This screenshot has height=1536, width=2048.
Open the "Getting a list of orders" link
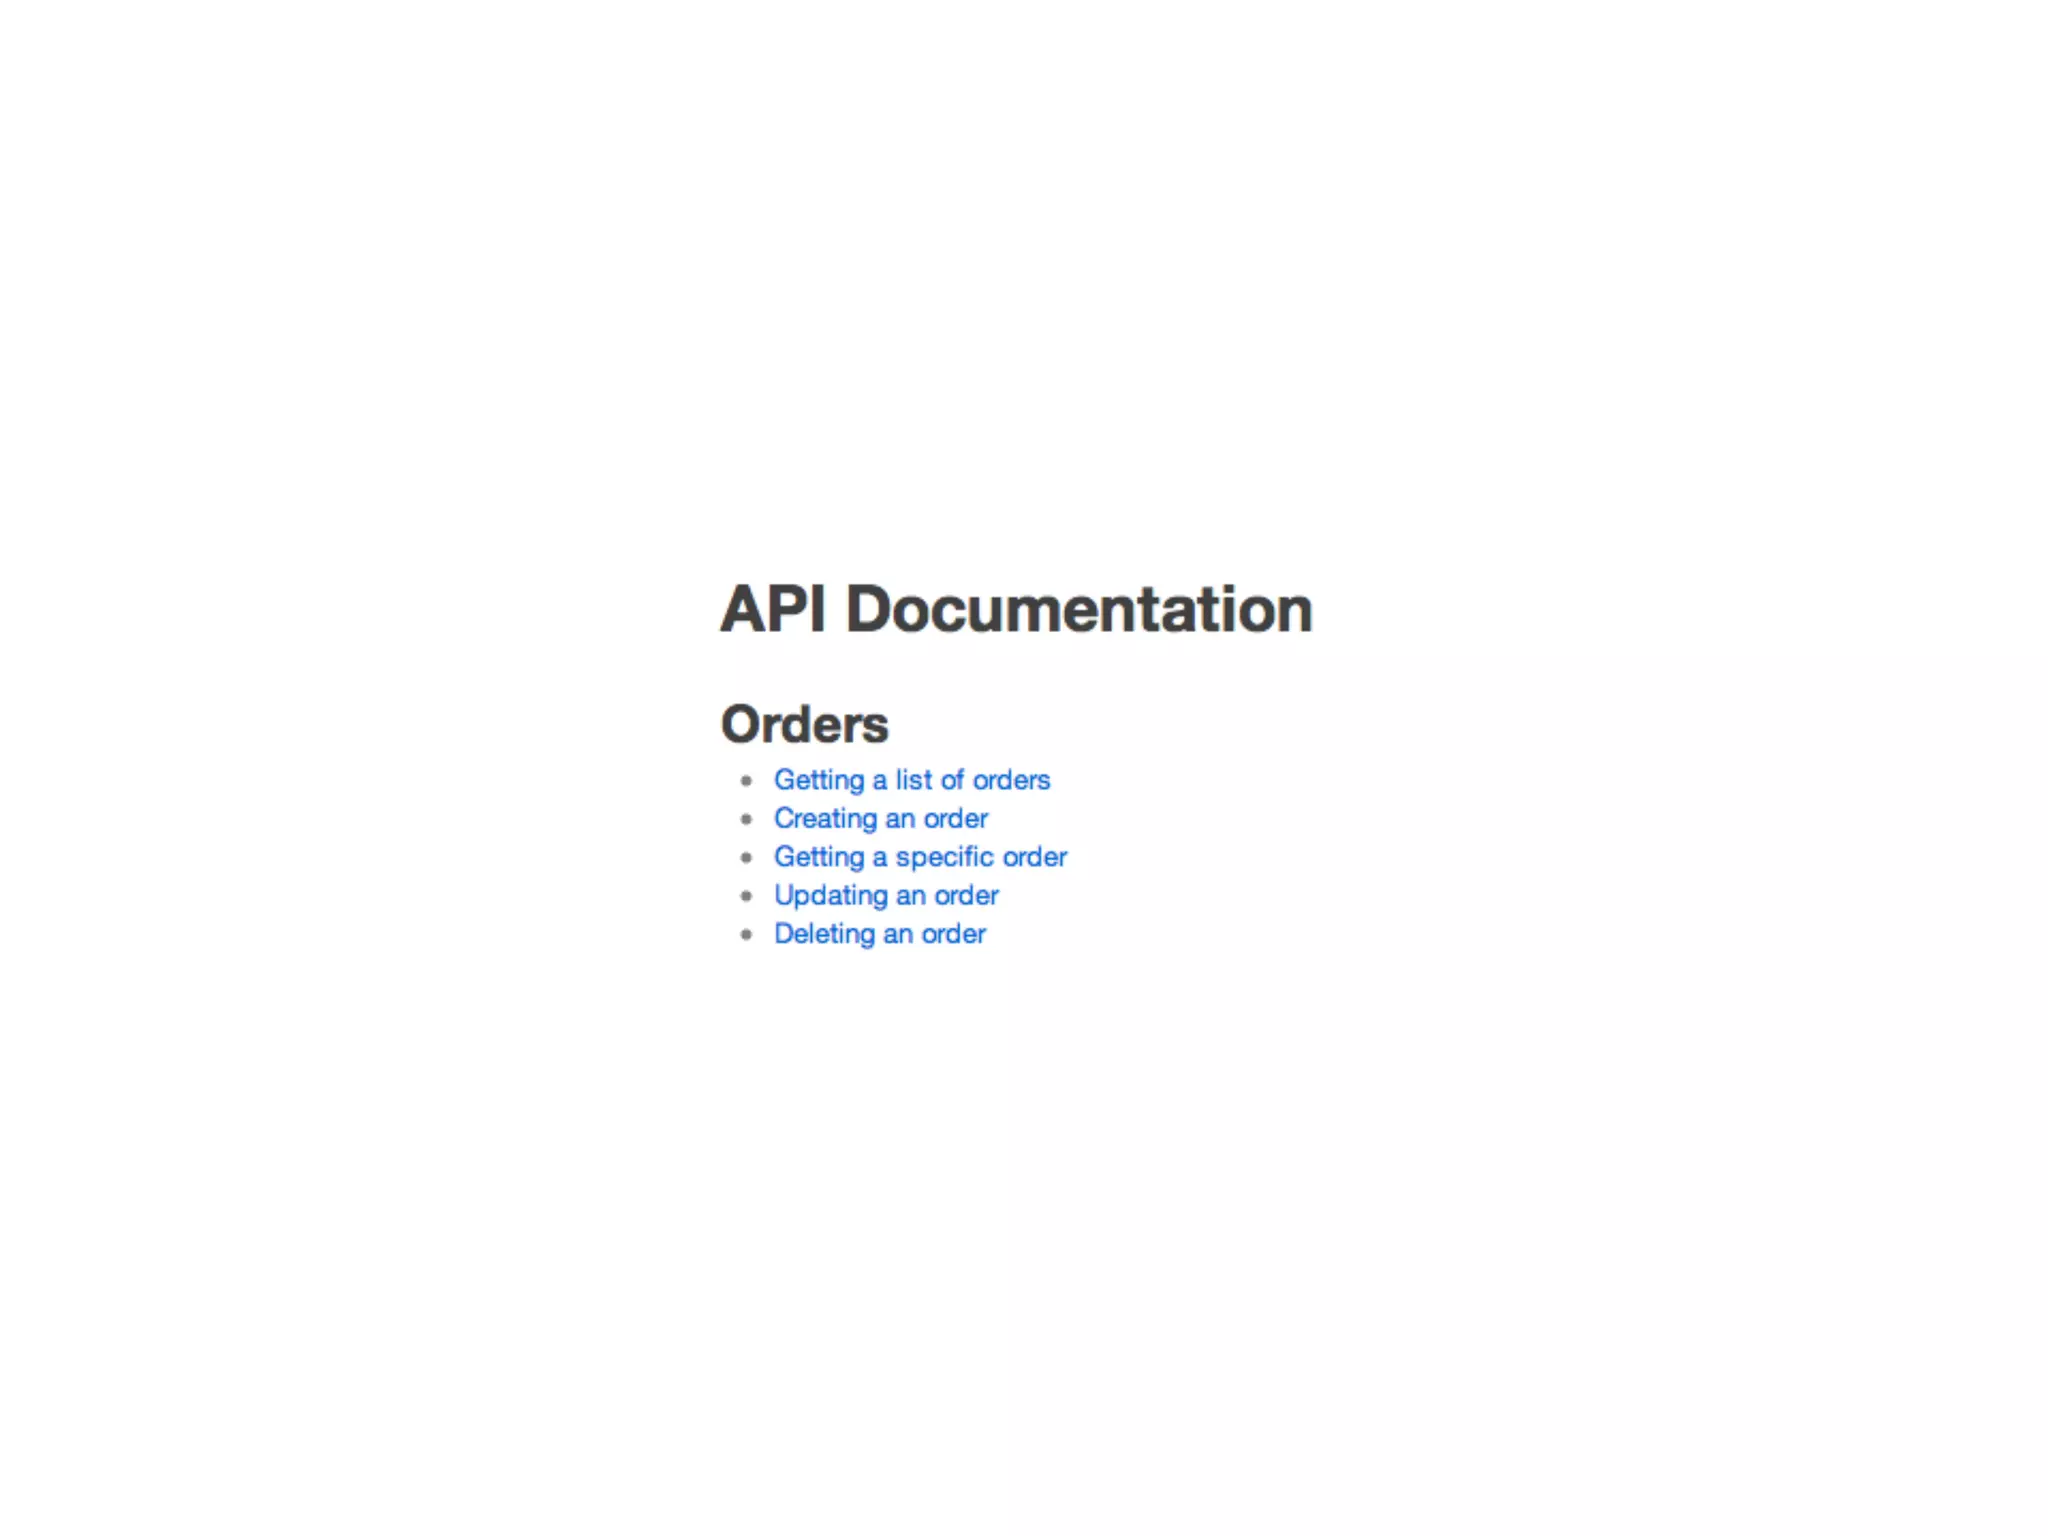(912, 780)
